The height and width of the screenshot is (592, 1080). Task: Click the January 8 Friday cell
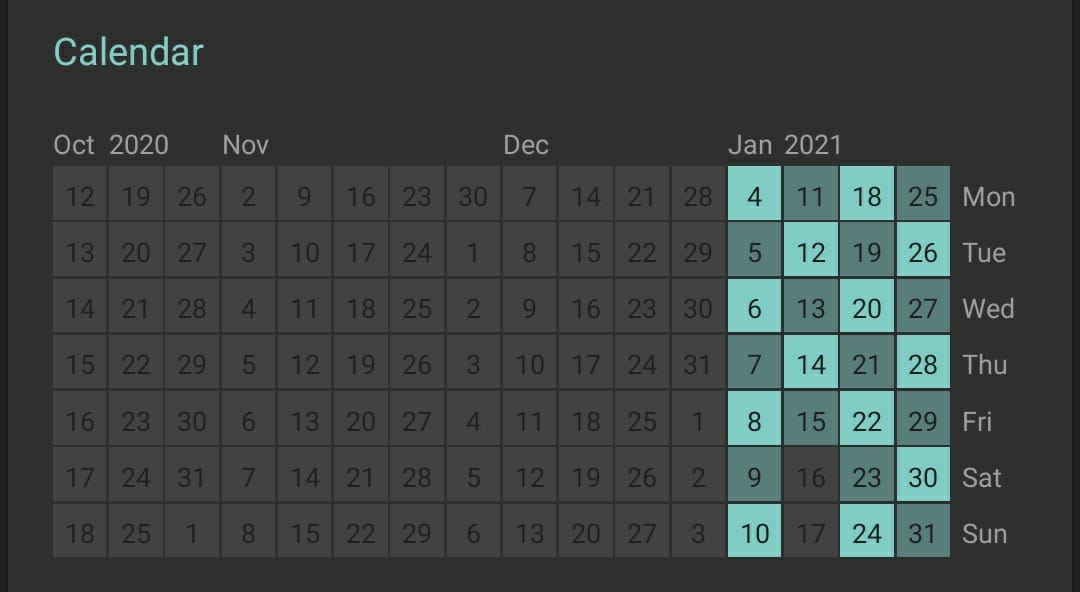point(754,418)
